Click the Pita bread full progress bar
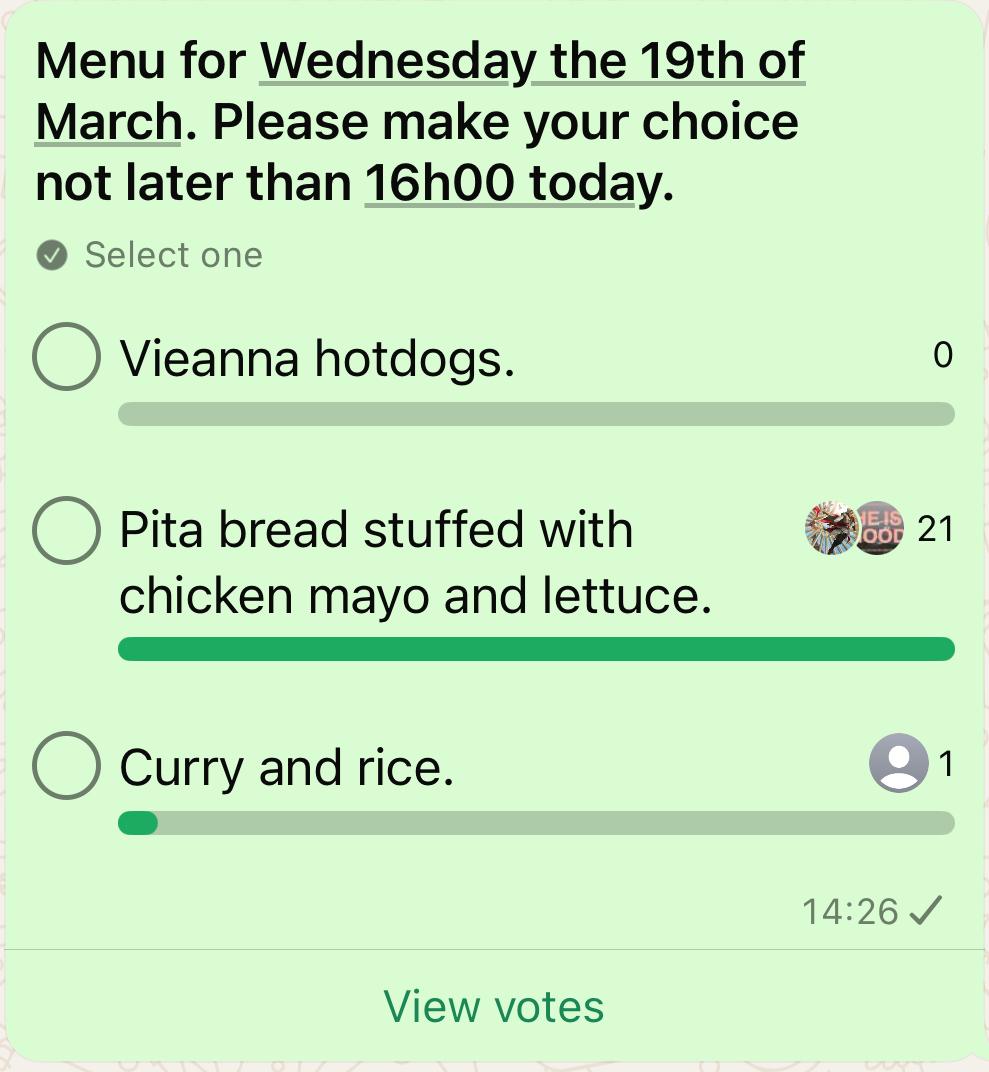The image size is (989, 1072). pos(536,649)
